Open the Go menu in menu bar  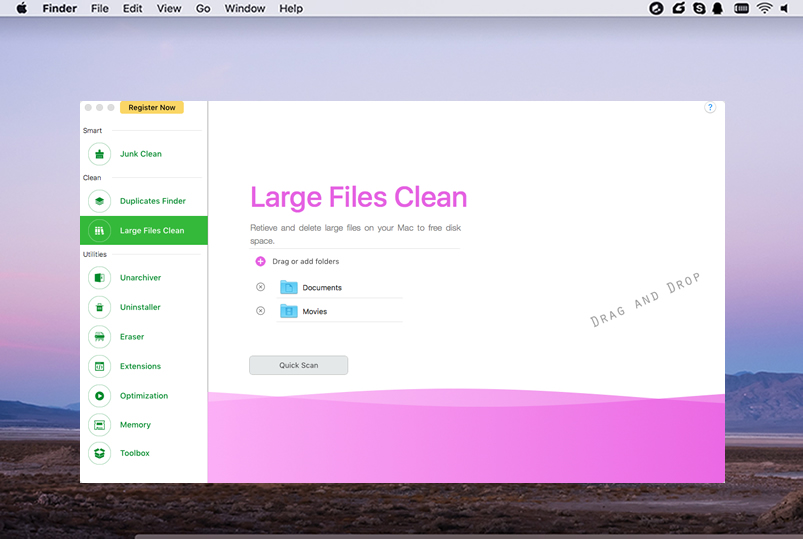coord(203,8)
